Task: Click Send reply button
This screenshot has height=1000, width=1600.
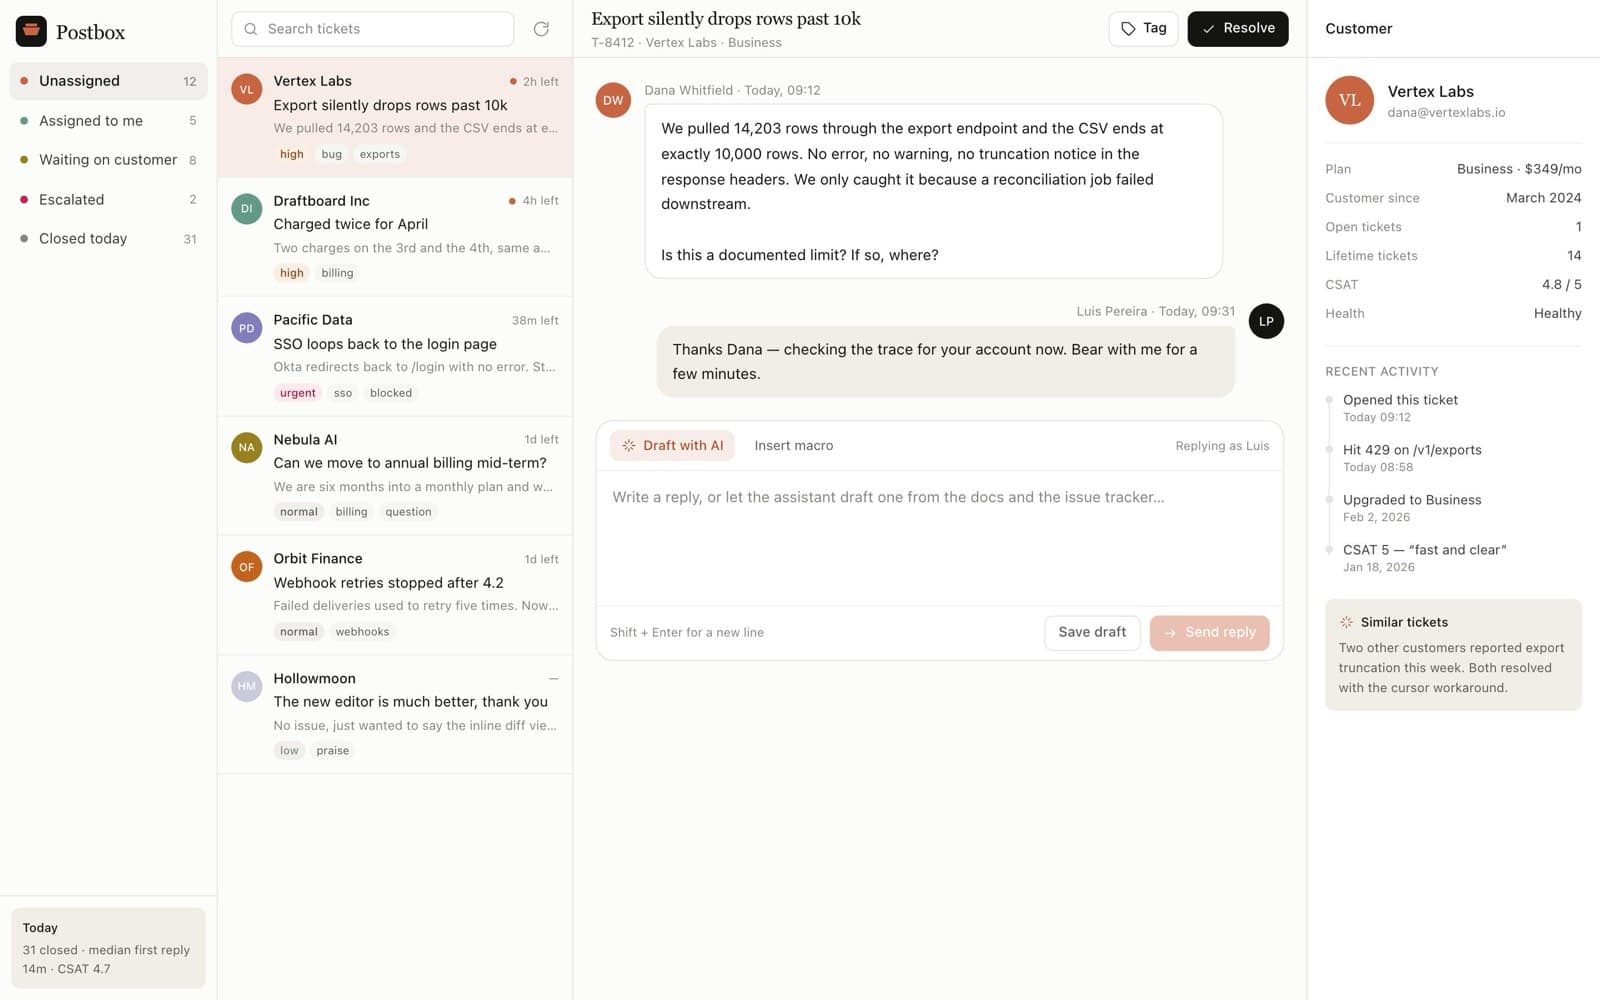Action: click(x=1210, y=633)
